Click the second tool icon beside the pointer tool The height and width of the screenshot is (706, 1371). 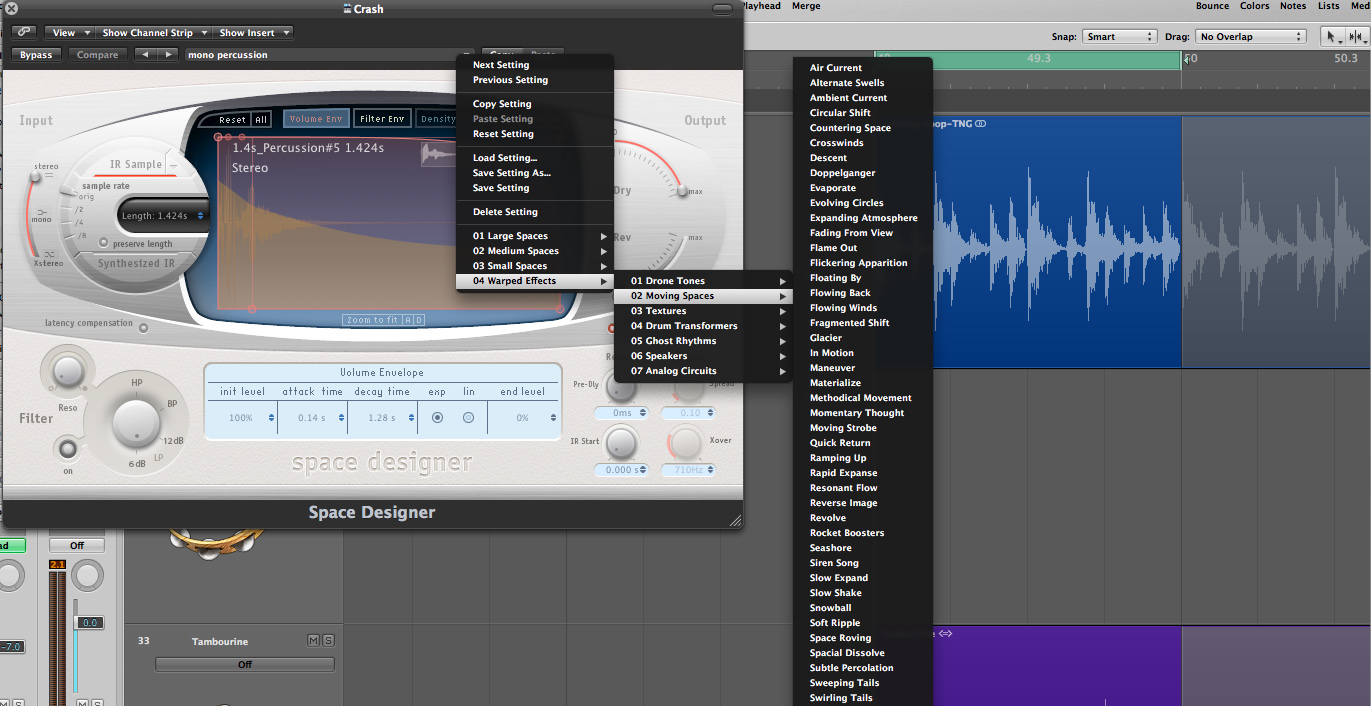pyautogui.click(x=1358, y=36)
